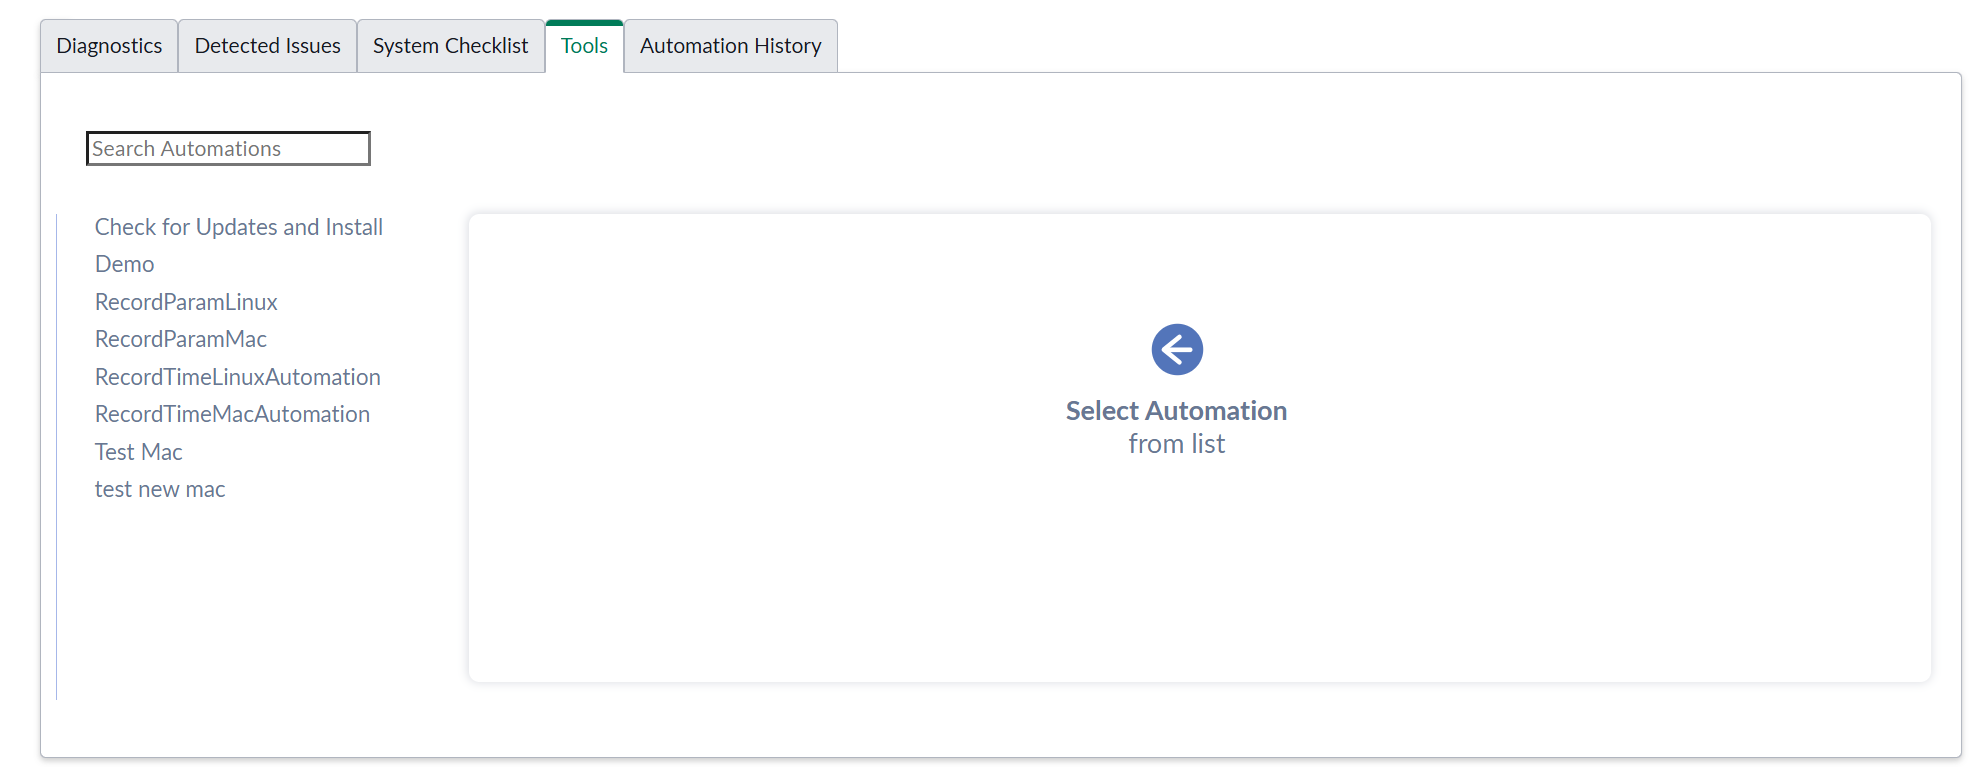Select the RecordTimeMacAutomation entry

point(232,414)
